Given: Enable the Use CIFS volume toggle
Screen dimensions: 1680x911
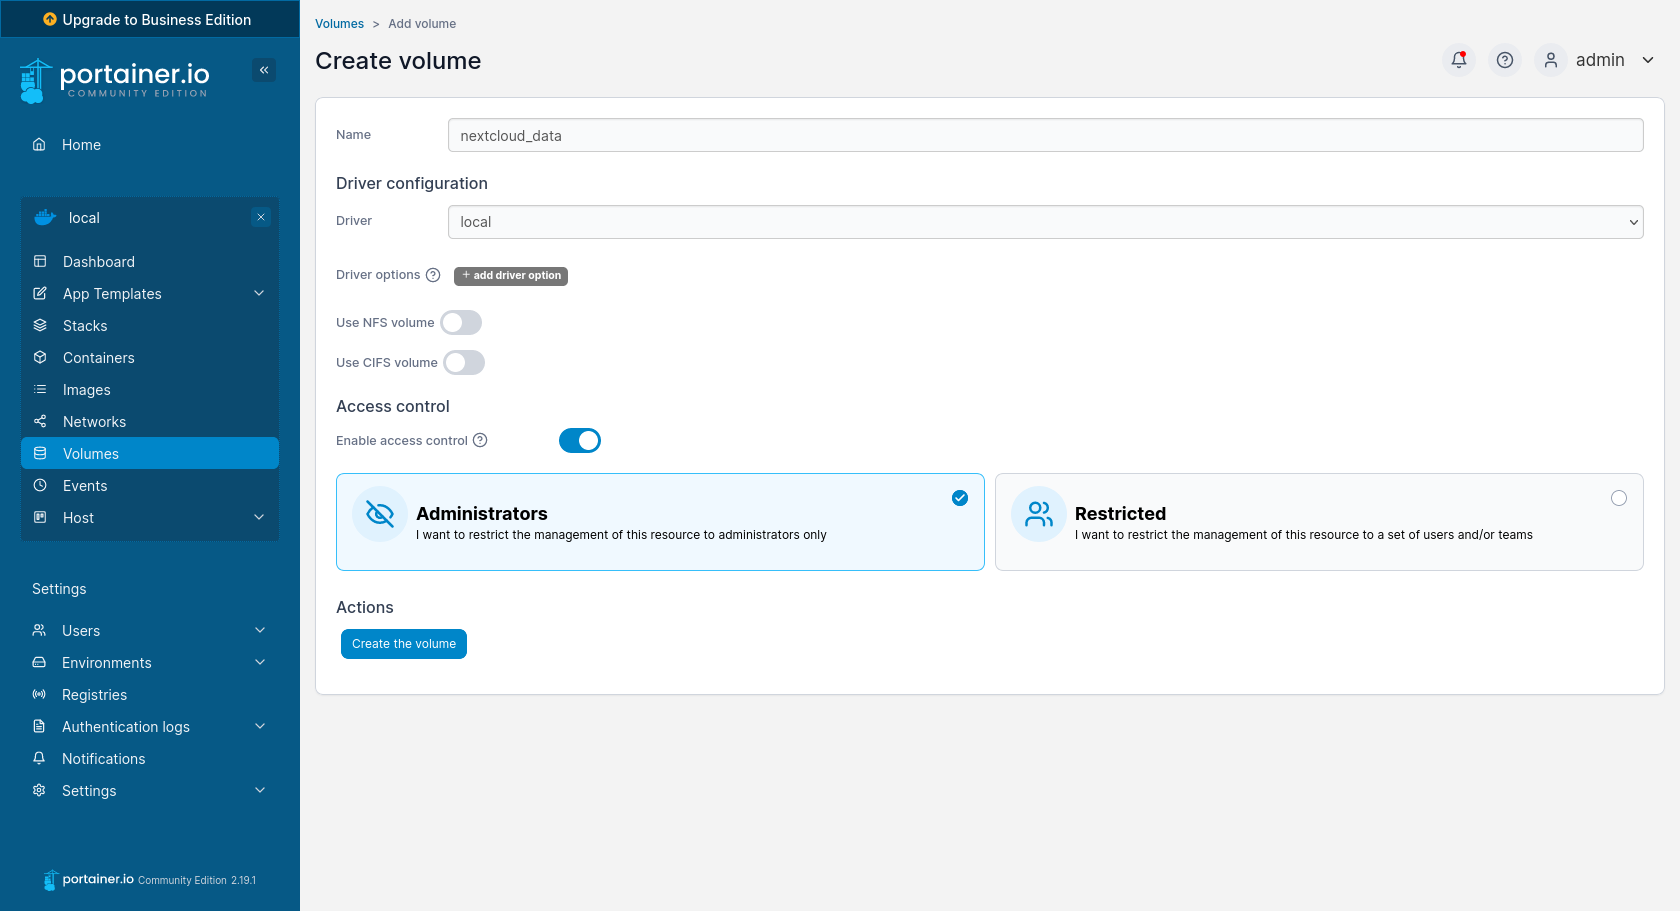Looking at the screenshot, I should 464,362.
